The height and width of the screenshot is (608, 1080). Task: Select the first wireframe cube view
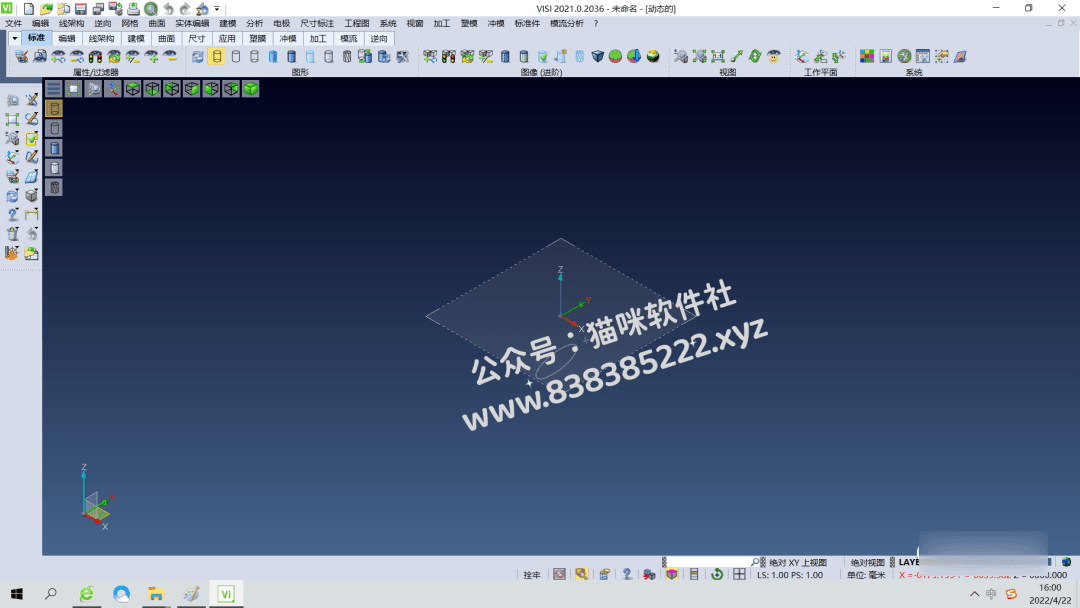(132, 89)
